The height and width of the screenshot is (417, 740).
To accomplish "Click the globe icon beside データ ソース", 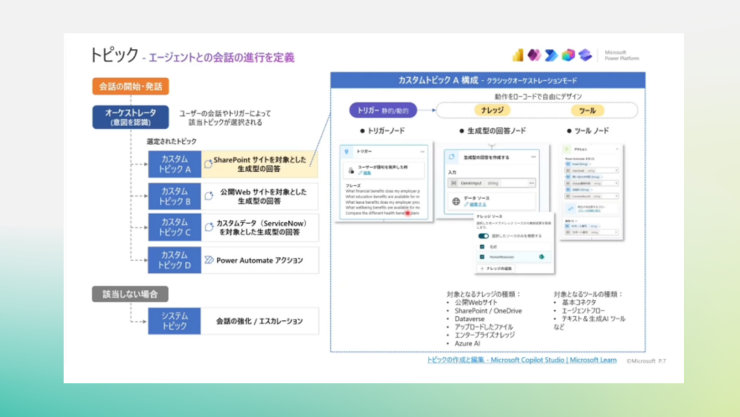I will 456,201.
